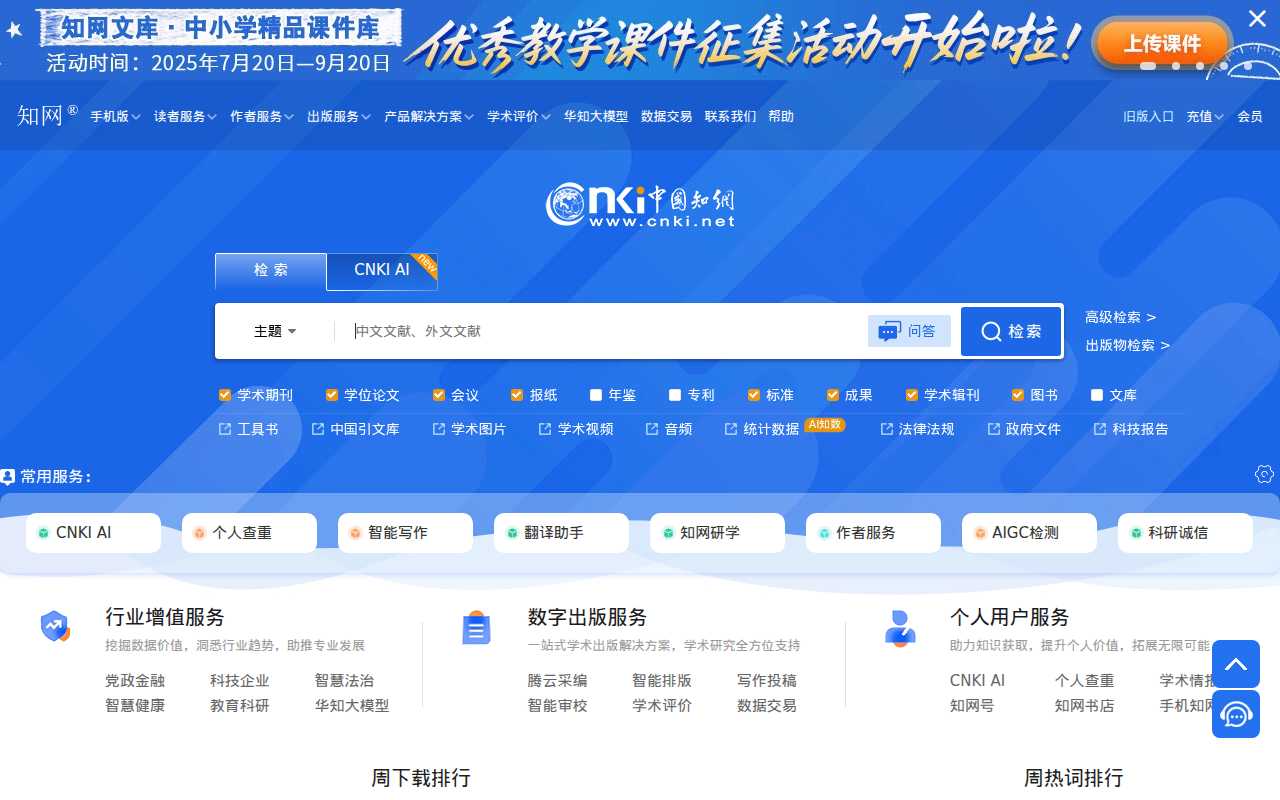Check the 年鉴 checkbox
Viewport: 1280px width, 800px height.
click(596, 395)
